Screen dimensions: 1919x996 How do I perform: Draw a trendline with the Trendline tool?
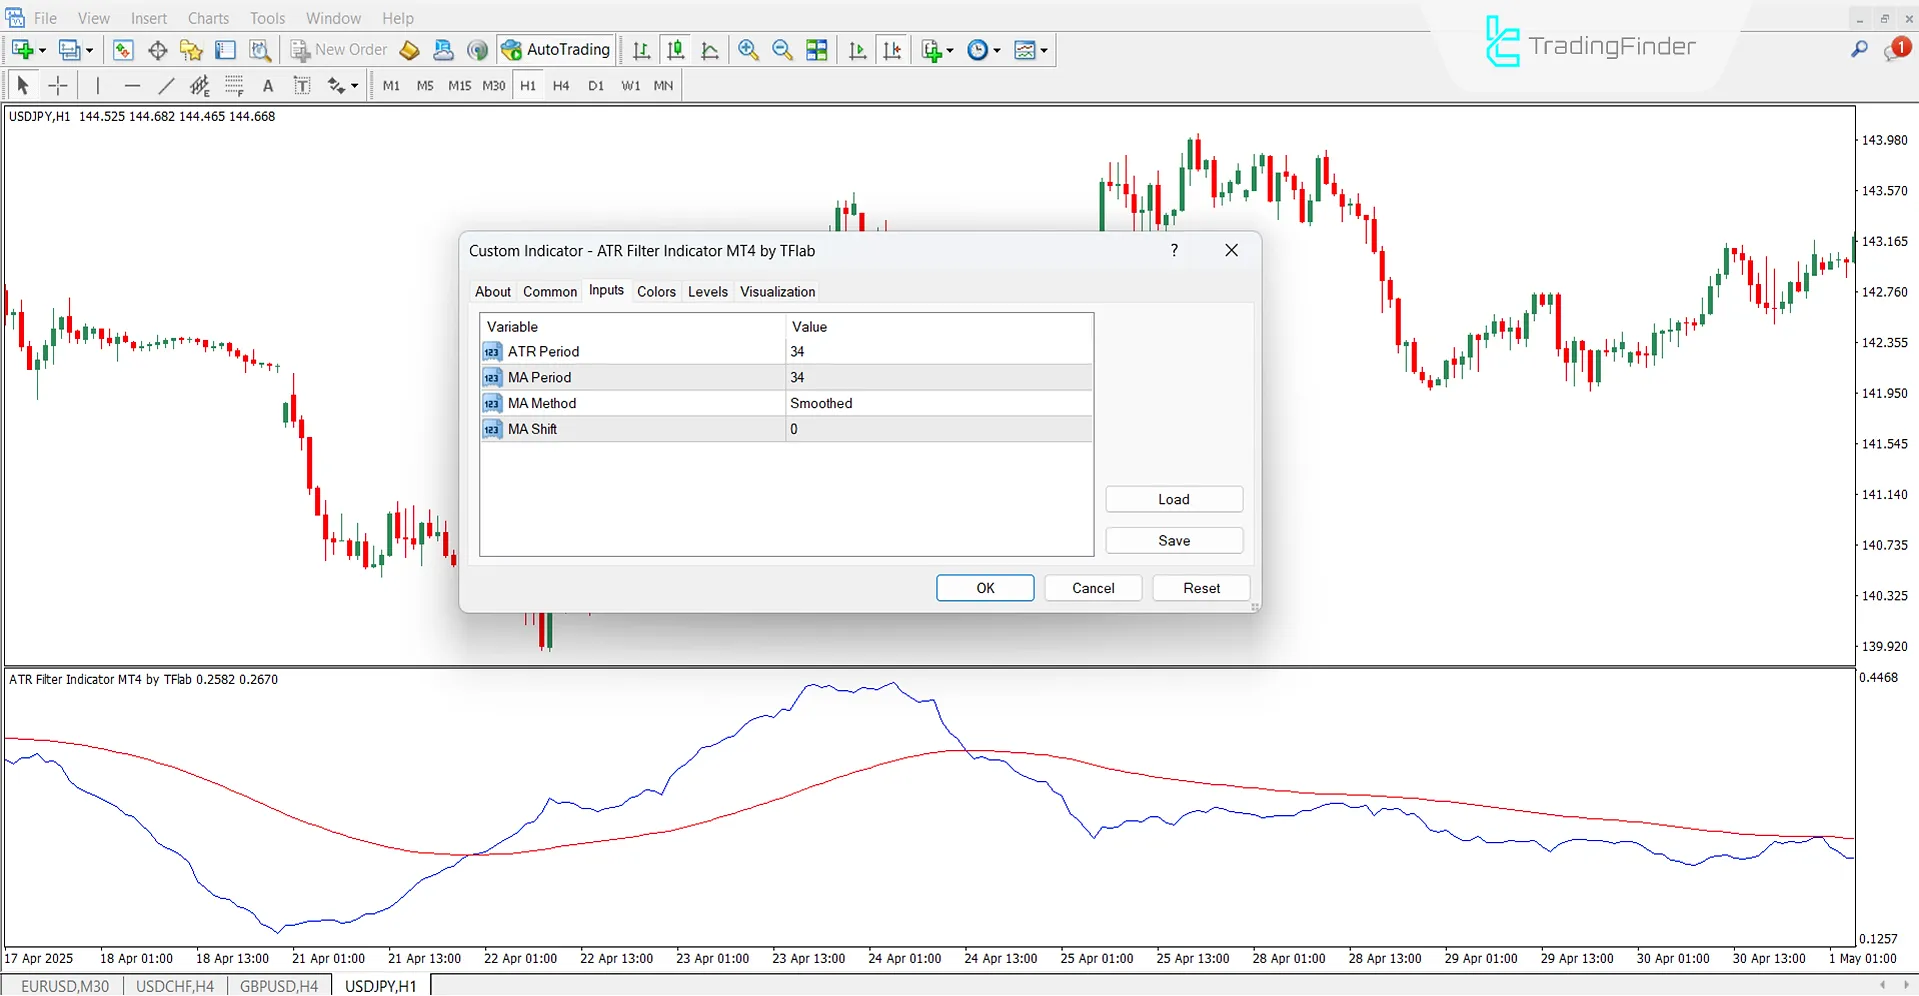(166, 86)
